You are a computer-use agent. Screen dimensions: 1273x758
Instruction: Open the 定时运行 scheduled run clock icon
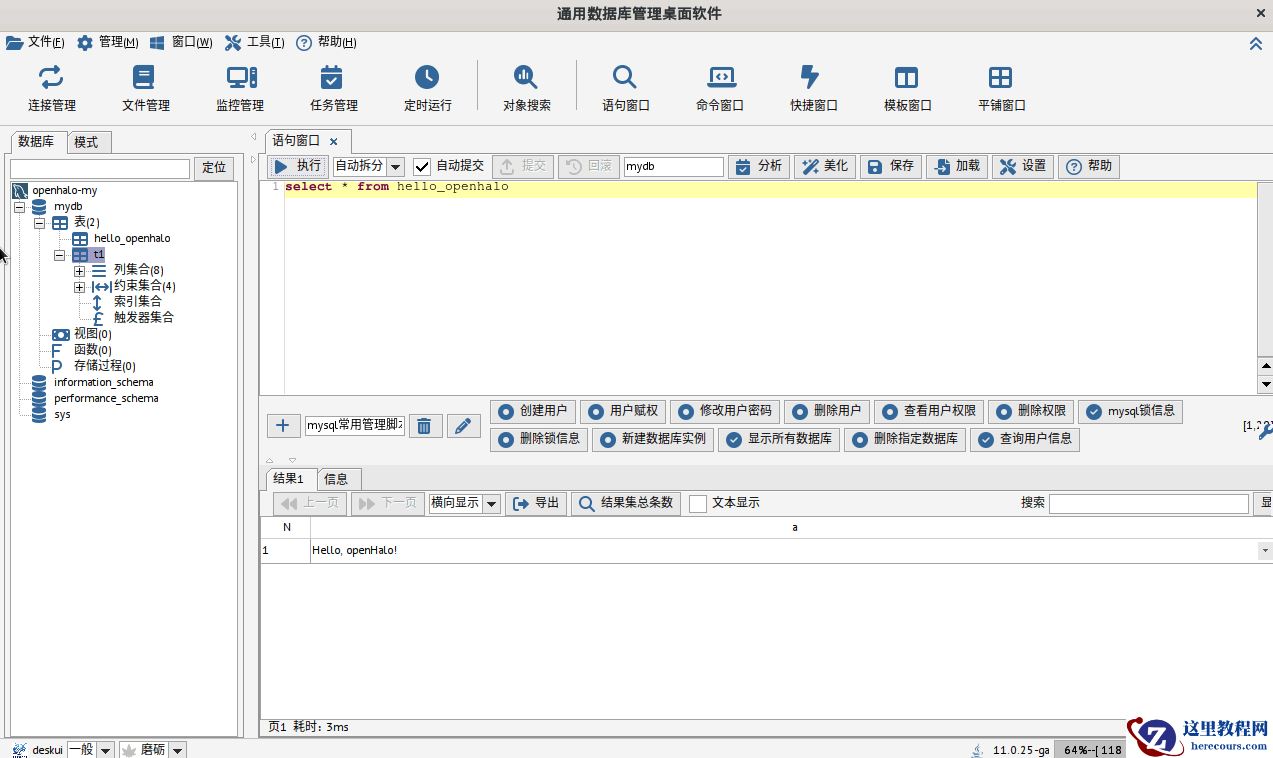[x=427, y=78]
